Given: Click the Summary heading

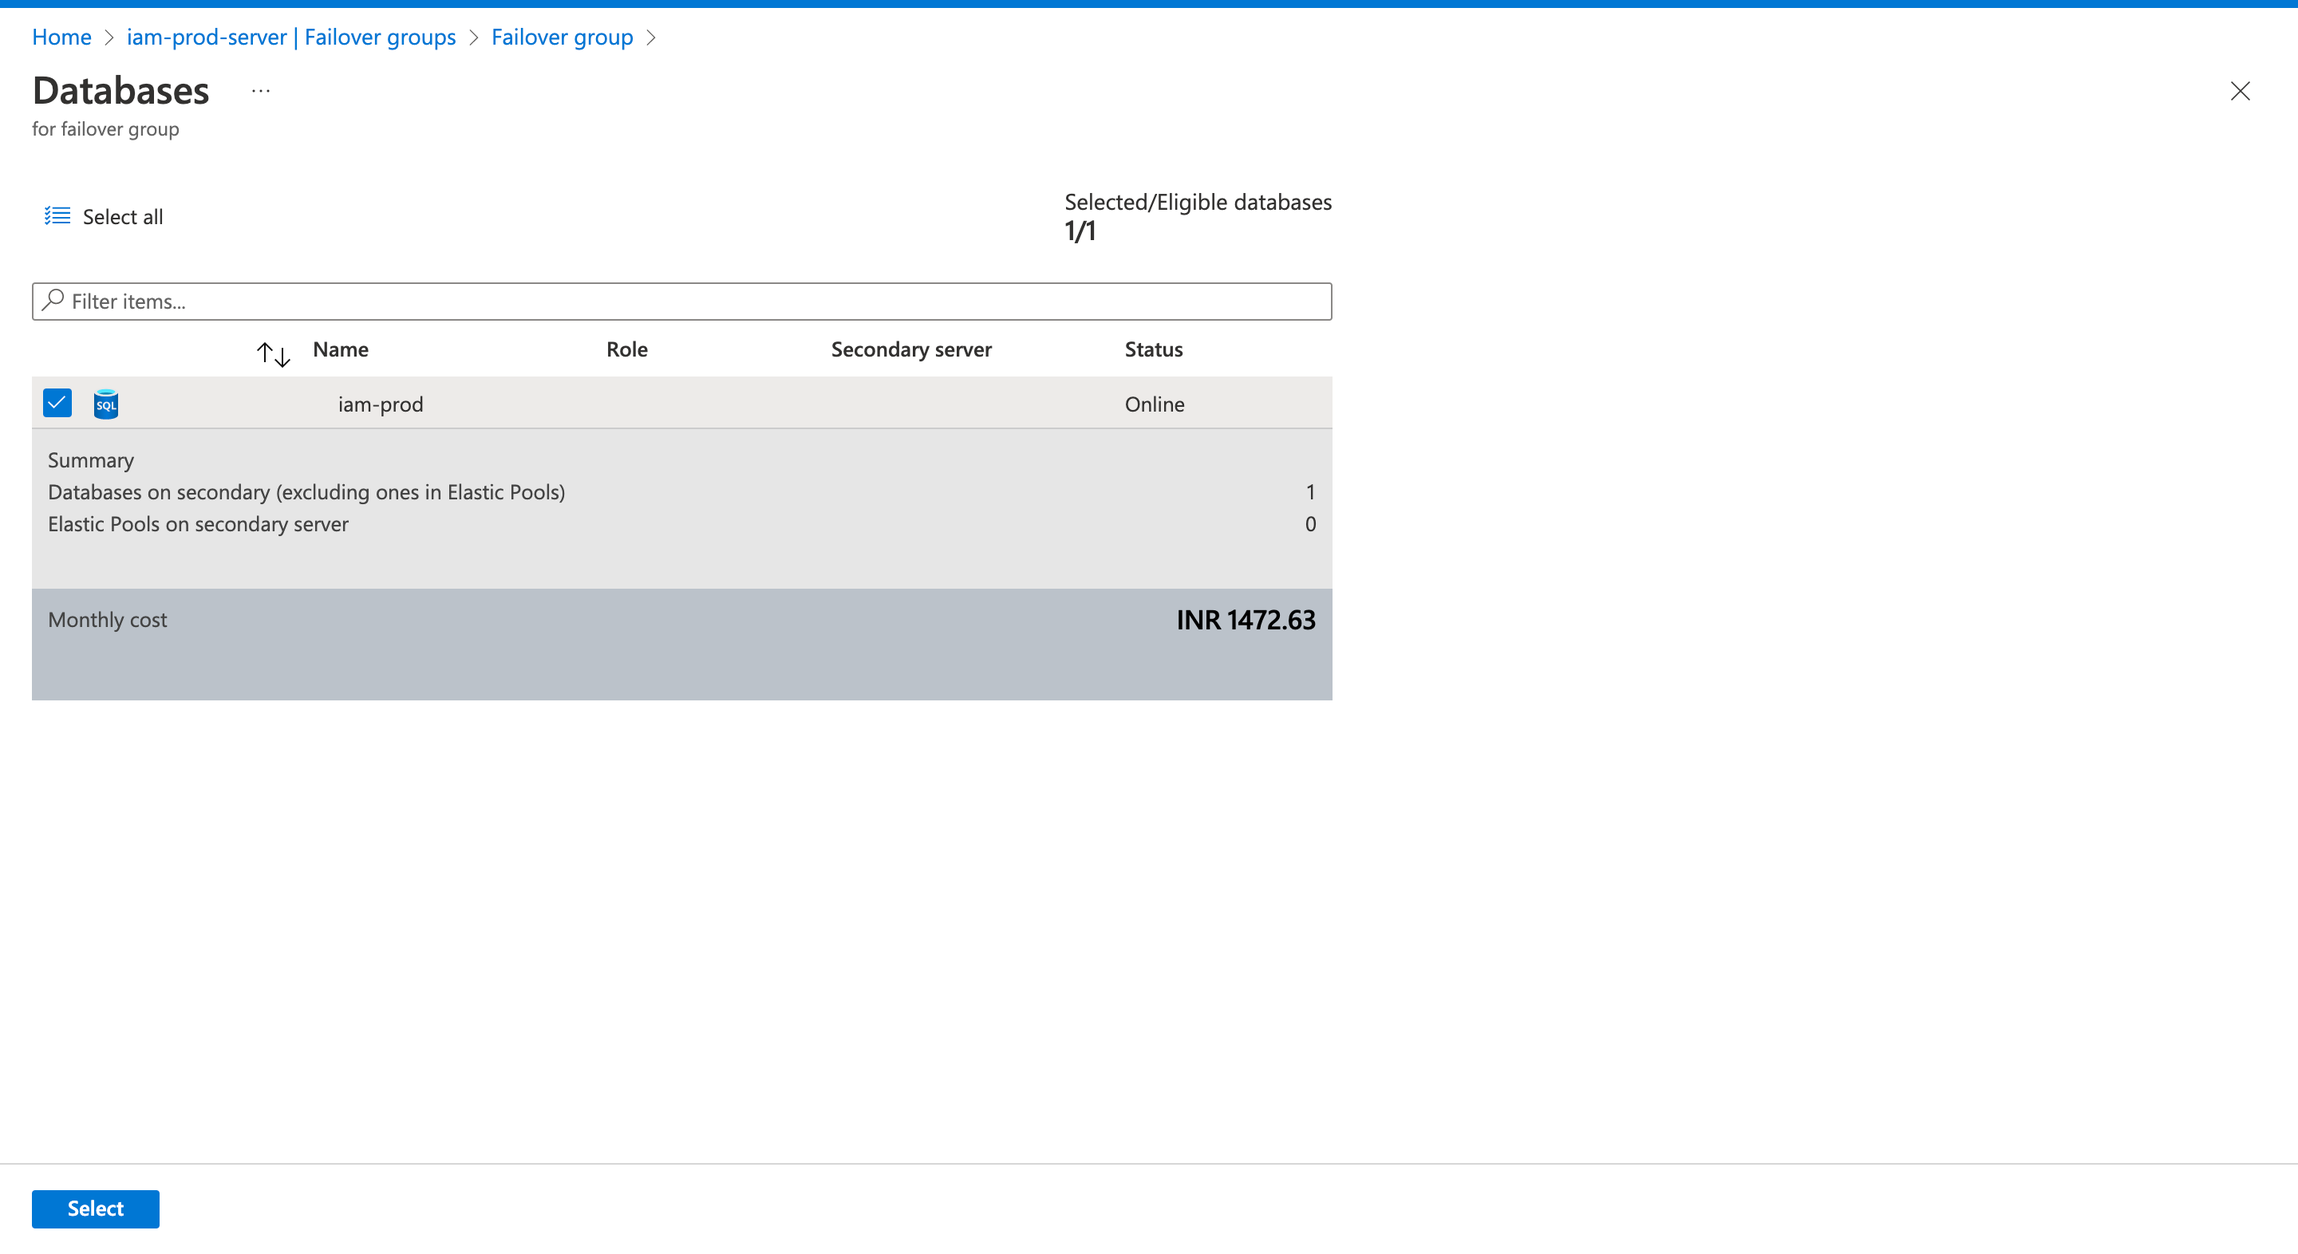Looking at the screenshot, I should [x=91, y=460].
